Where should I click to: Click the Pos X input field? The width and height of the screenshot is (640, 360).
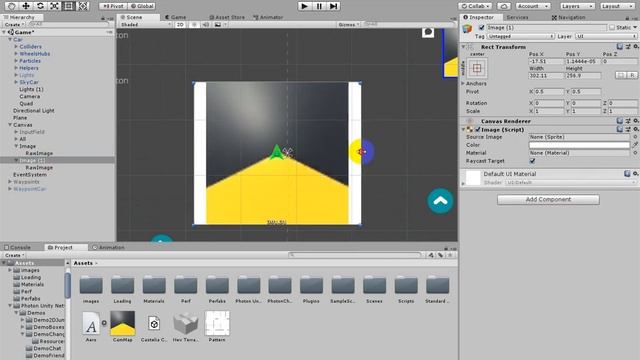pyautogui.click(x=546, y=61)
